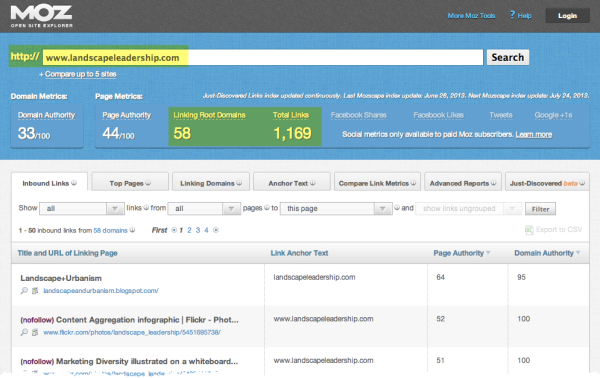The width and height of the screenshot is (600, 378).
Task: Click info icon on the Anchor Text tab
Action: pyautogui.click(x=313, y=183)
